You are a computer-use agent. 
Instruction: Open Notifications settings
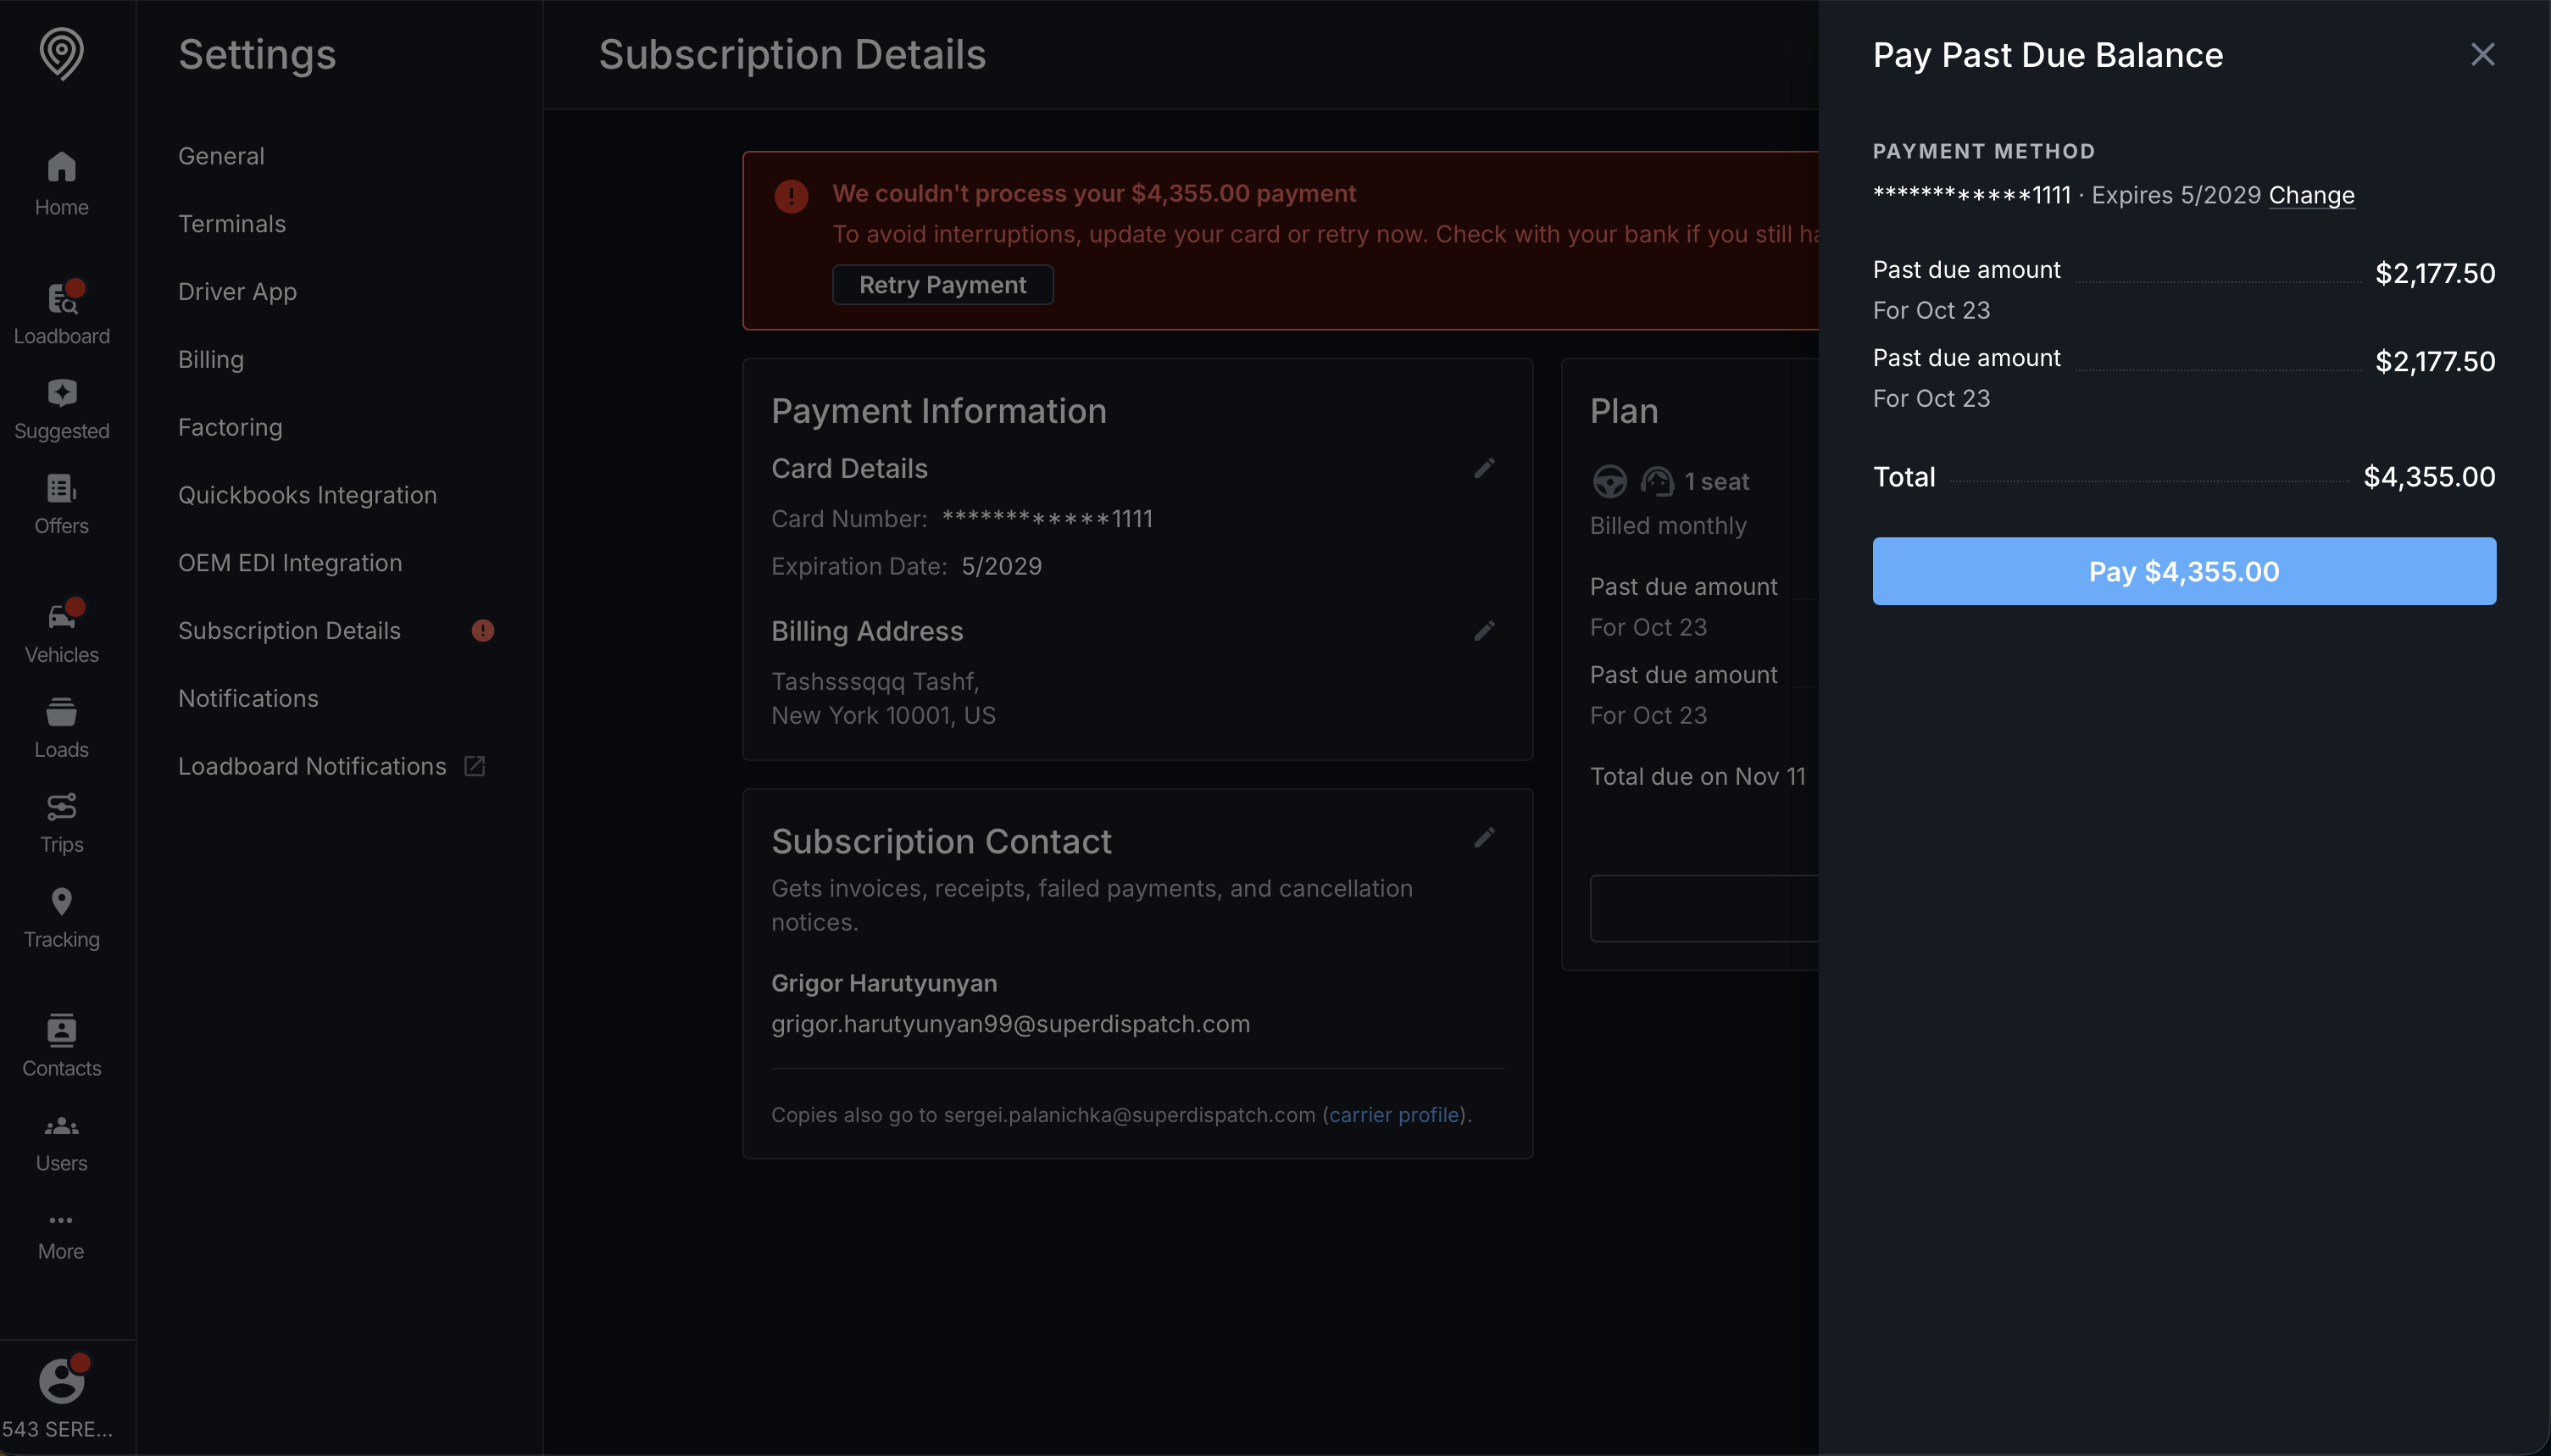pyautogui.click(x=248, y=699)
